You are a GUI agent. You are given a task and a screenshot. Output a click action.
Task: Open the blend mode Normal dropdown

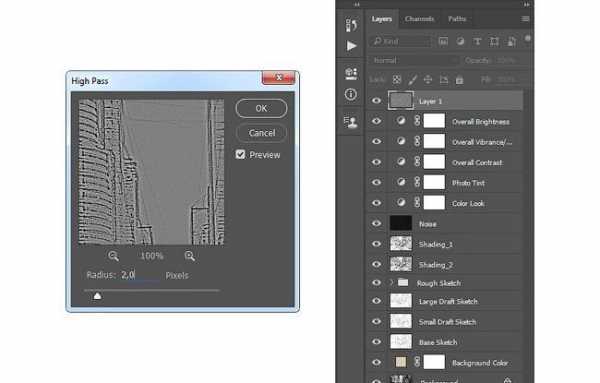(414, 60)
